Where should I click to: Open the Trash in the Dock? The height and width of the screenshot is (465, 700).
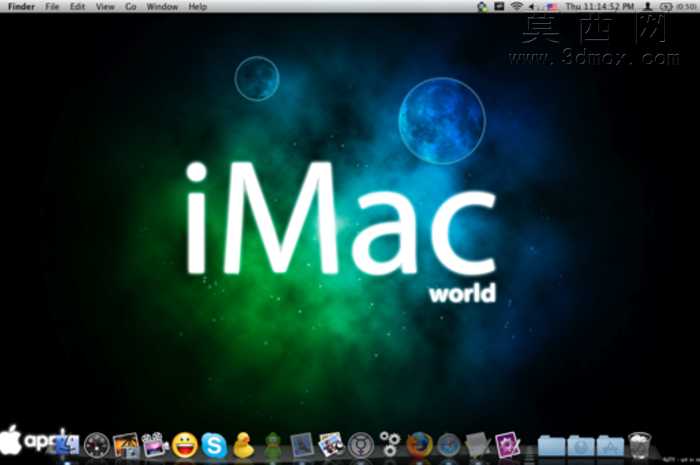pyautogui.click(x=639, y=444)
